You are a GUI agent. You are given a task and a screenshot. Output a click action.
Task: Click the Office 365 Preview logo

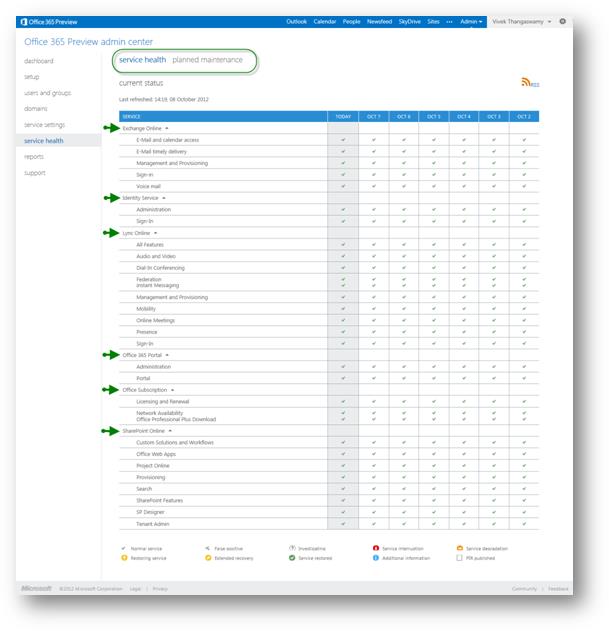(x=43, y=21)
